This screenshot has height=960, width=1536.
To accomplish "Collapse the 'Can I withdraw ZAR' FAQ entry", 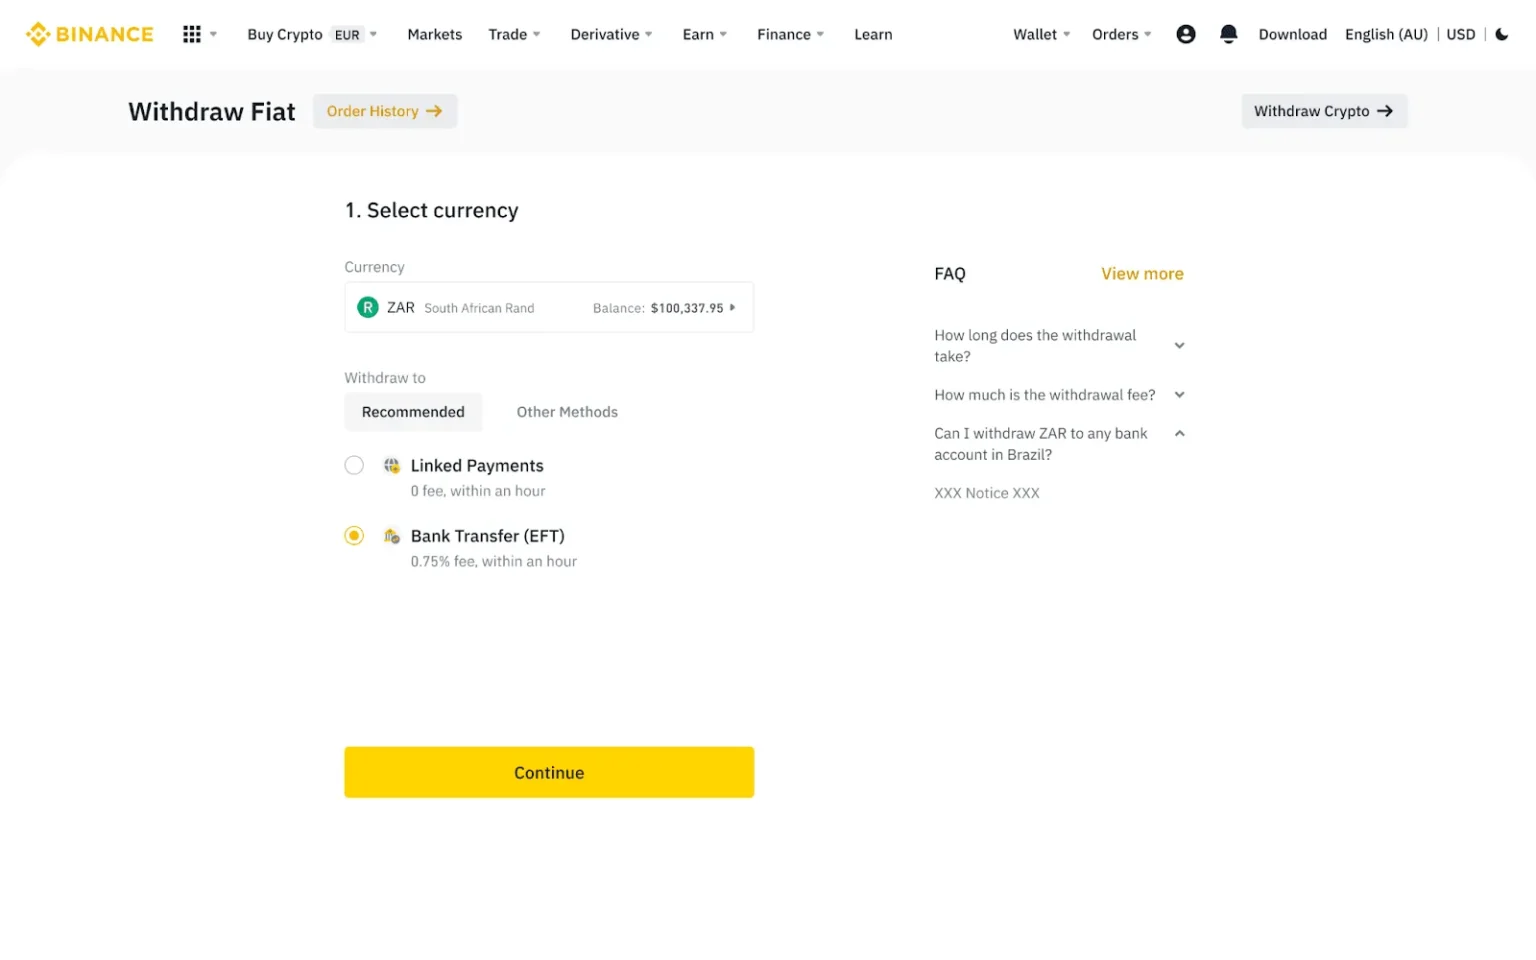I will tap(1179, 433).
